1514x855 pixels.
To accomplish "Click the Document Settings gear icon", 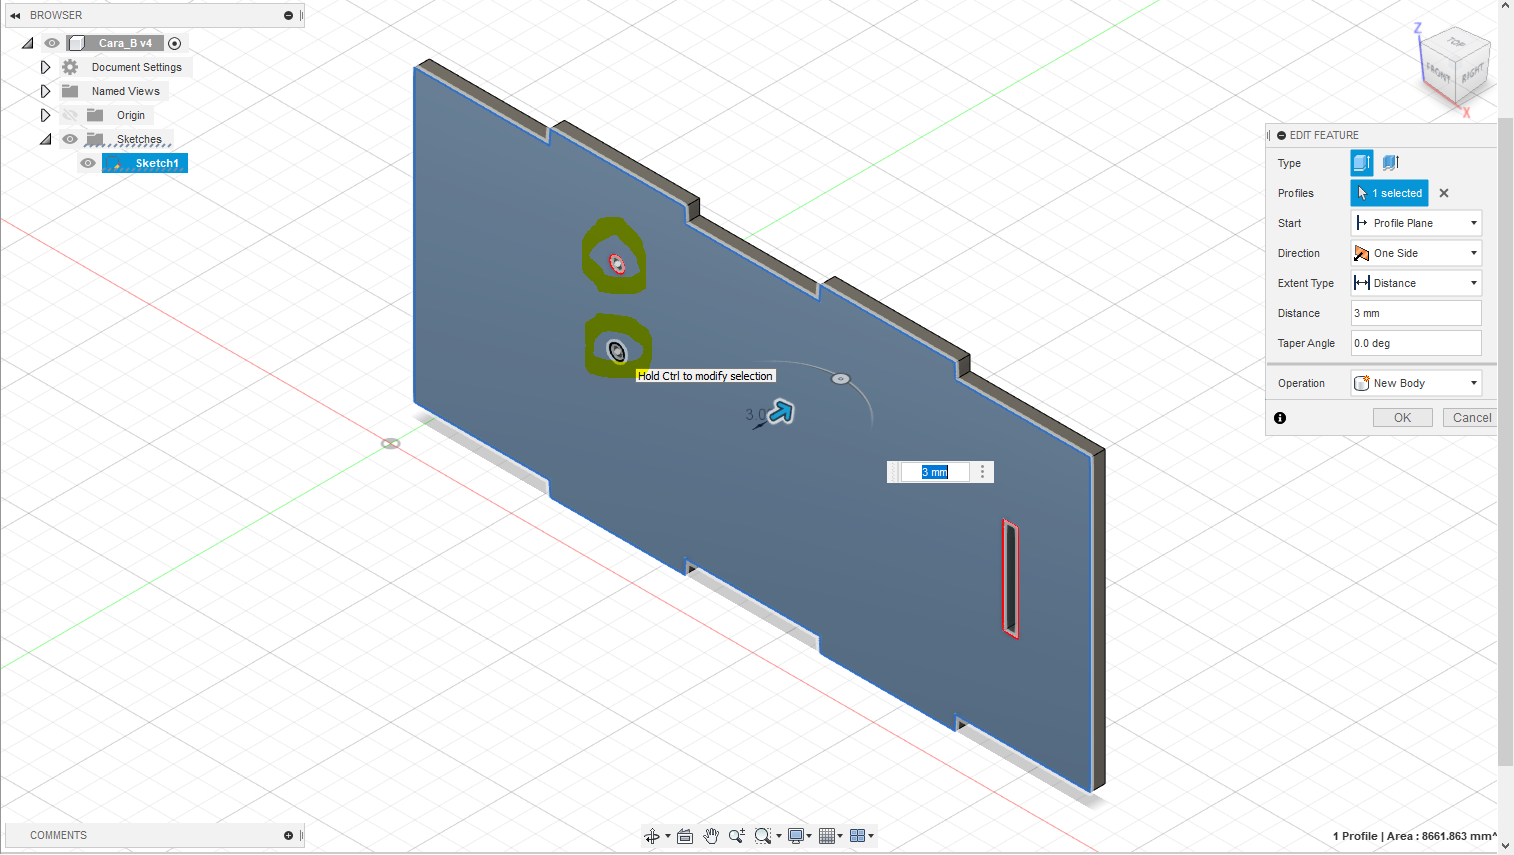I will (70, 67).
